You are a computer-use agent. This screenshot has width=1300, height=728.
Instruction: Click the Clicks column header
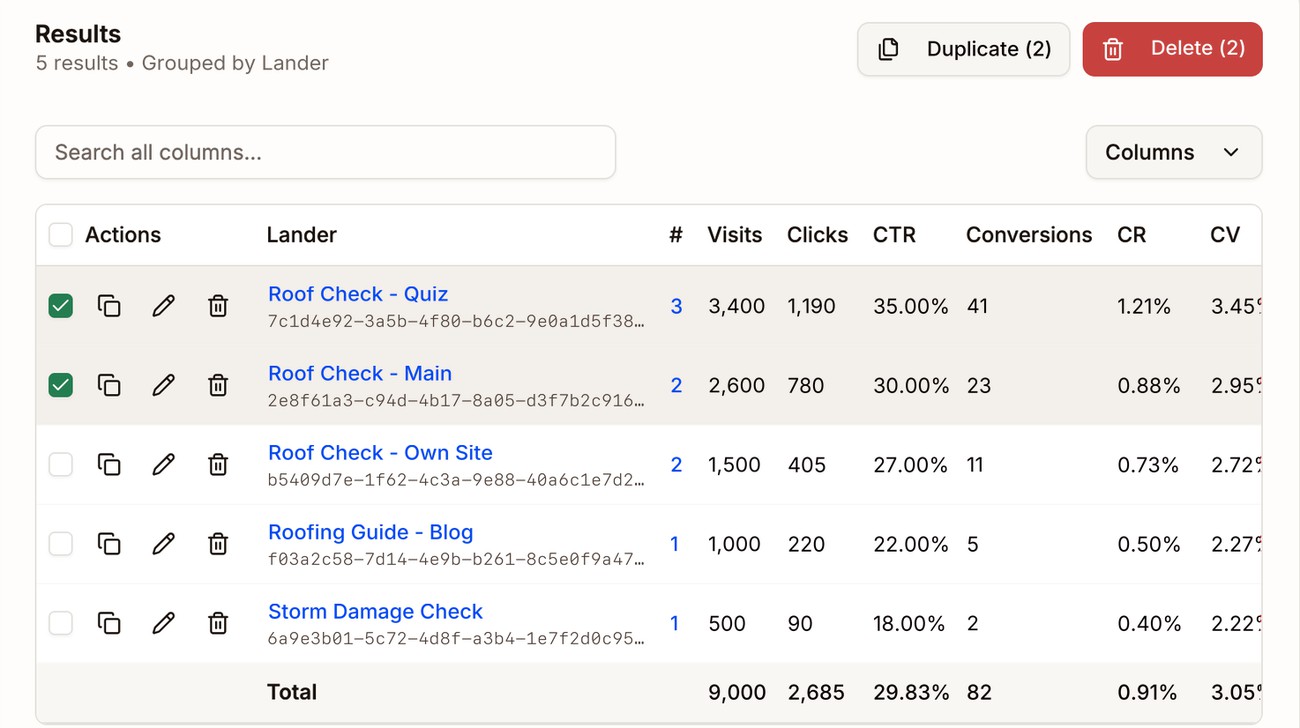click(817, 235)
